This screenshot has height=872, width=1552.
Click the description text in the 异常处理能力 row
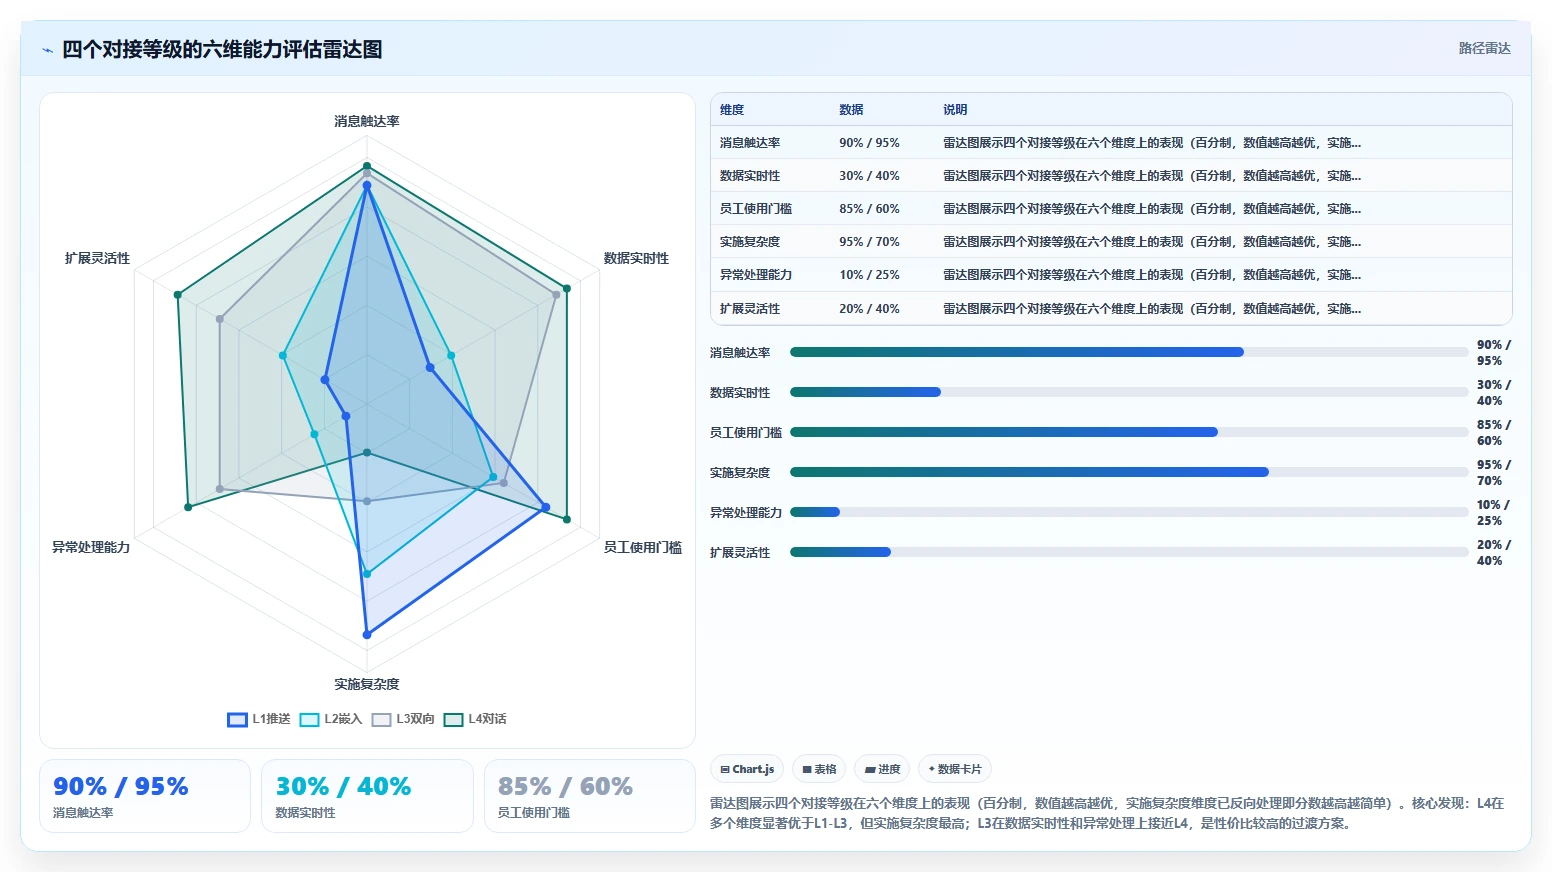pyautogui.click(x=1152, y=275)
